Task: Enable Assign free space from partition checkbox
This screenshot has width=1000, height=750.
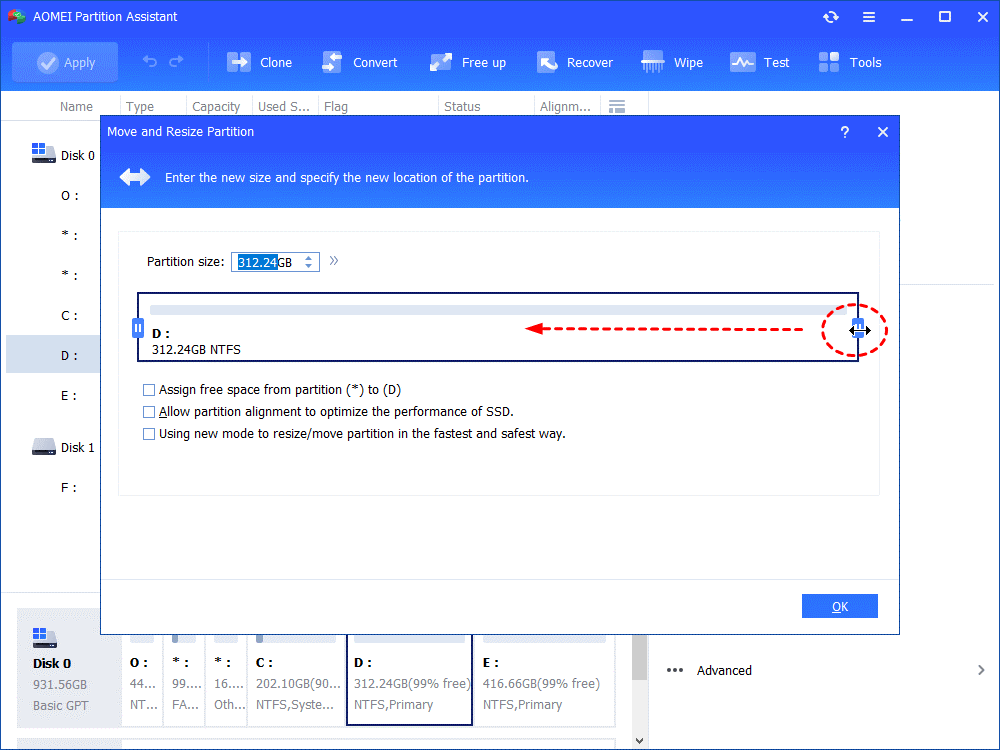Action: pos(149,390)
